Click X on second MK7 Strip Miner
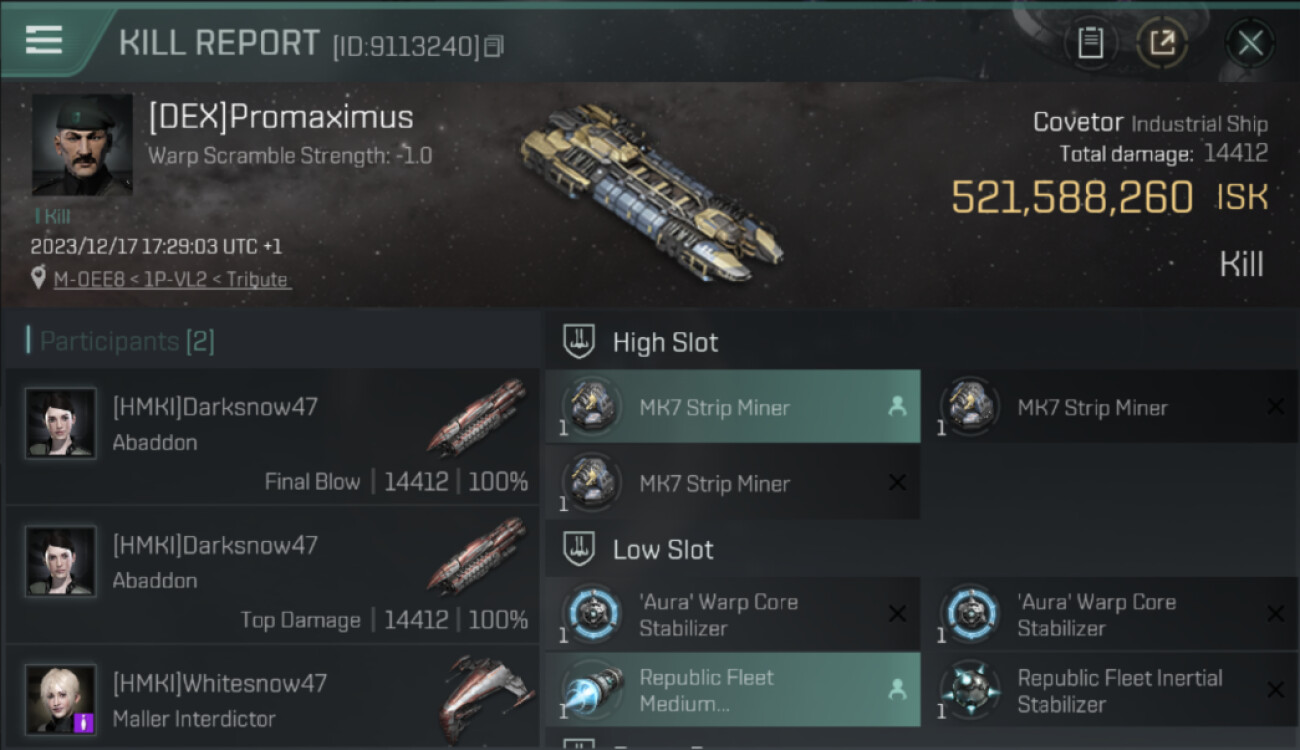 click(1275, 407)
